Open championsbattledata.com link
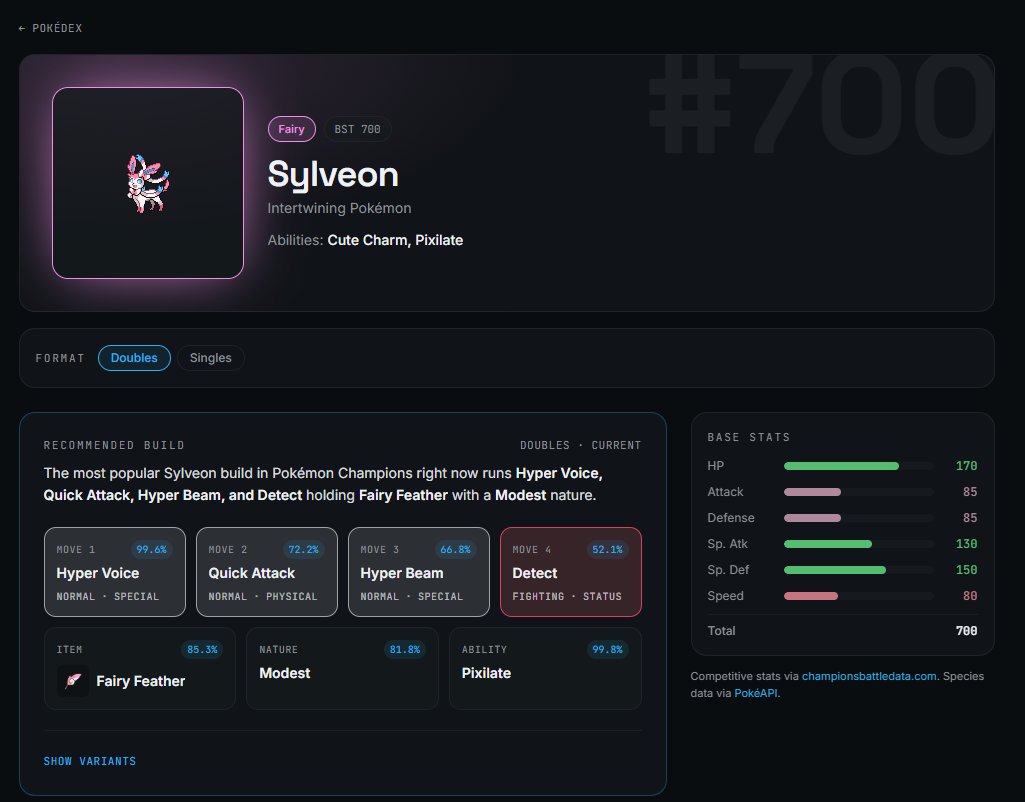 pos(869,676)
